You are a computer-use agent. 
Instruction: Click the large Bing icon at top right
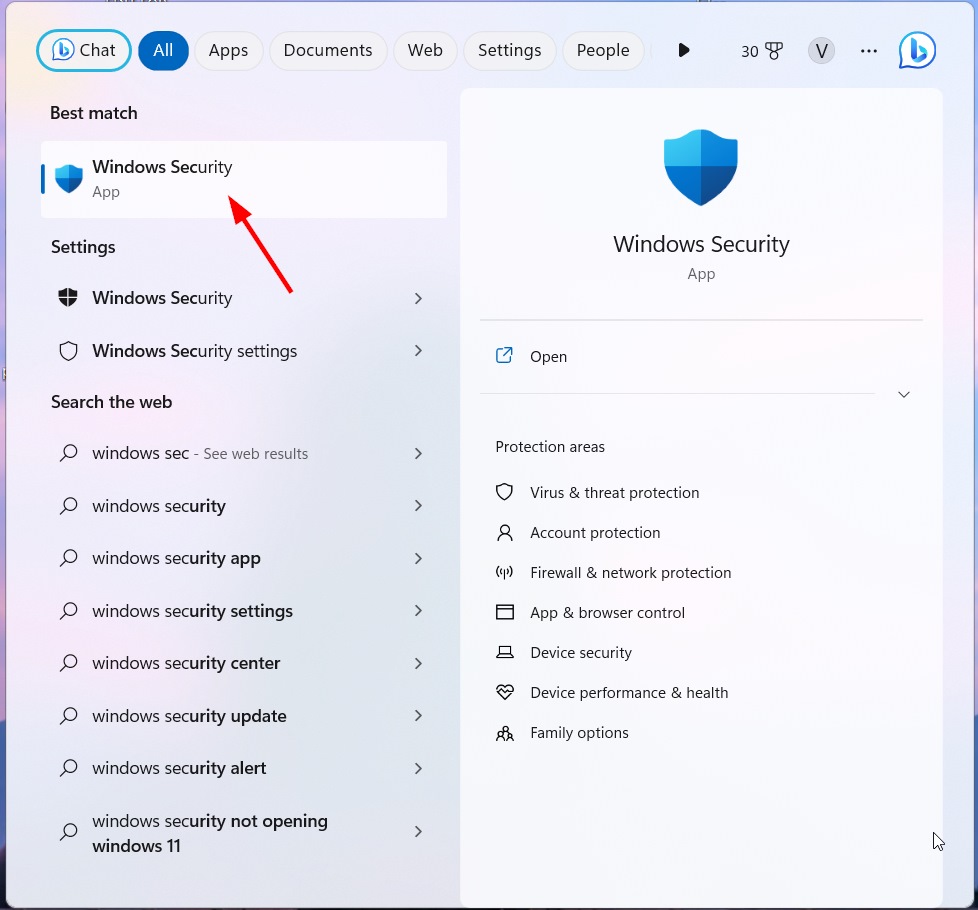tap(917, 50)
